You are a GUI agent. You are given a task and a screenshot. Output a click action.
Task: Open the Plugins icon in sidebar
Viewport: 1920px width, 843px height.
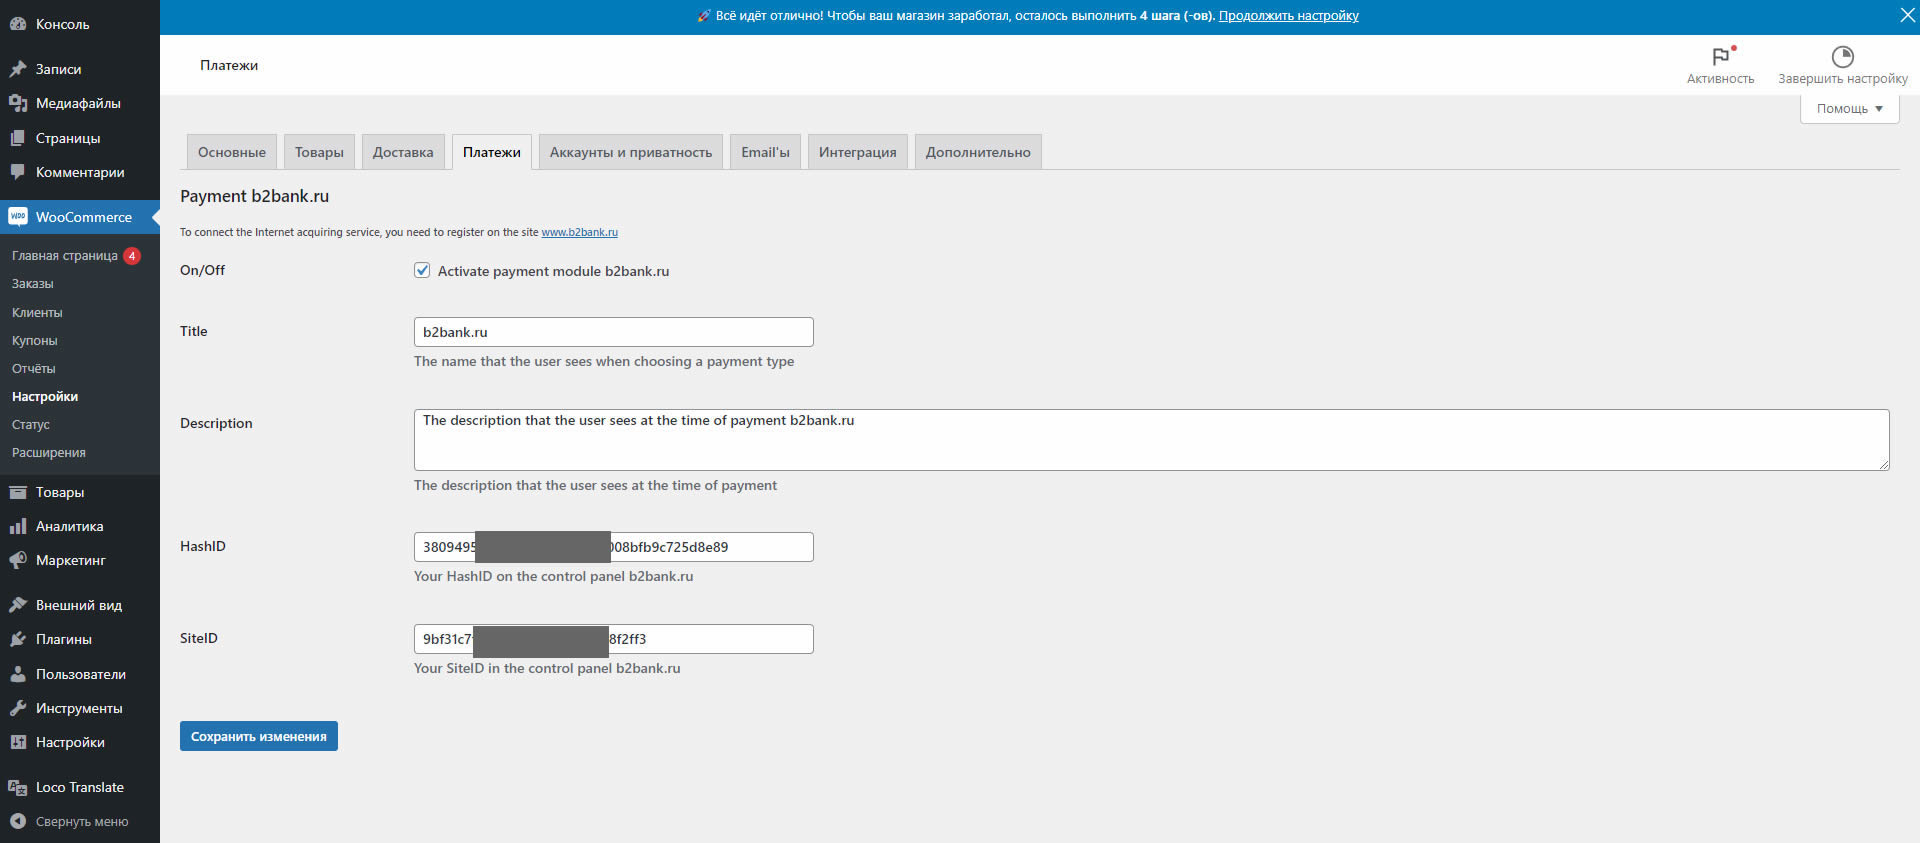(18, 640)
